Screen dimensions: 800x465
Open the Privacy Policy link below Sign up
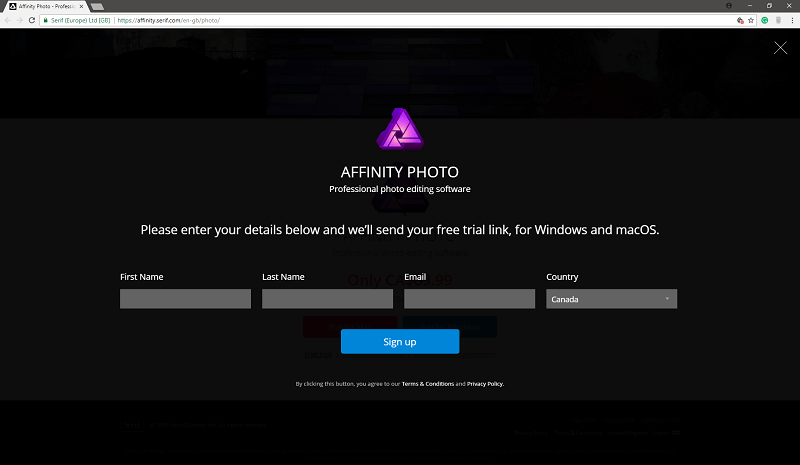coord(485,384)
